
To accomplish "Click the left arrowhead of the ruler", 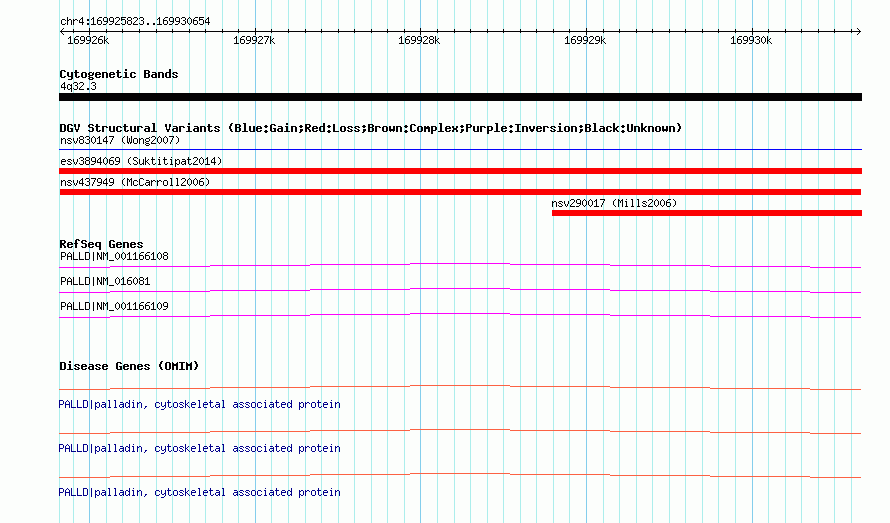I will point(62,31).
